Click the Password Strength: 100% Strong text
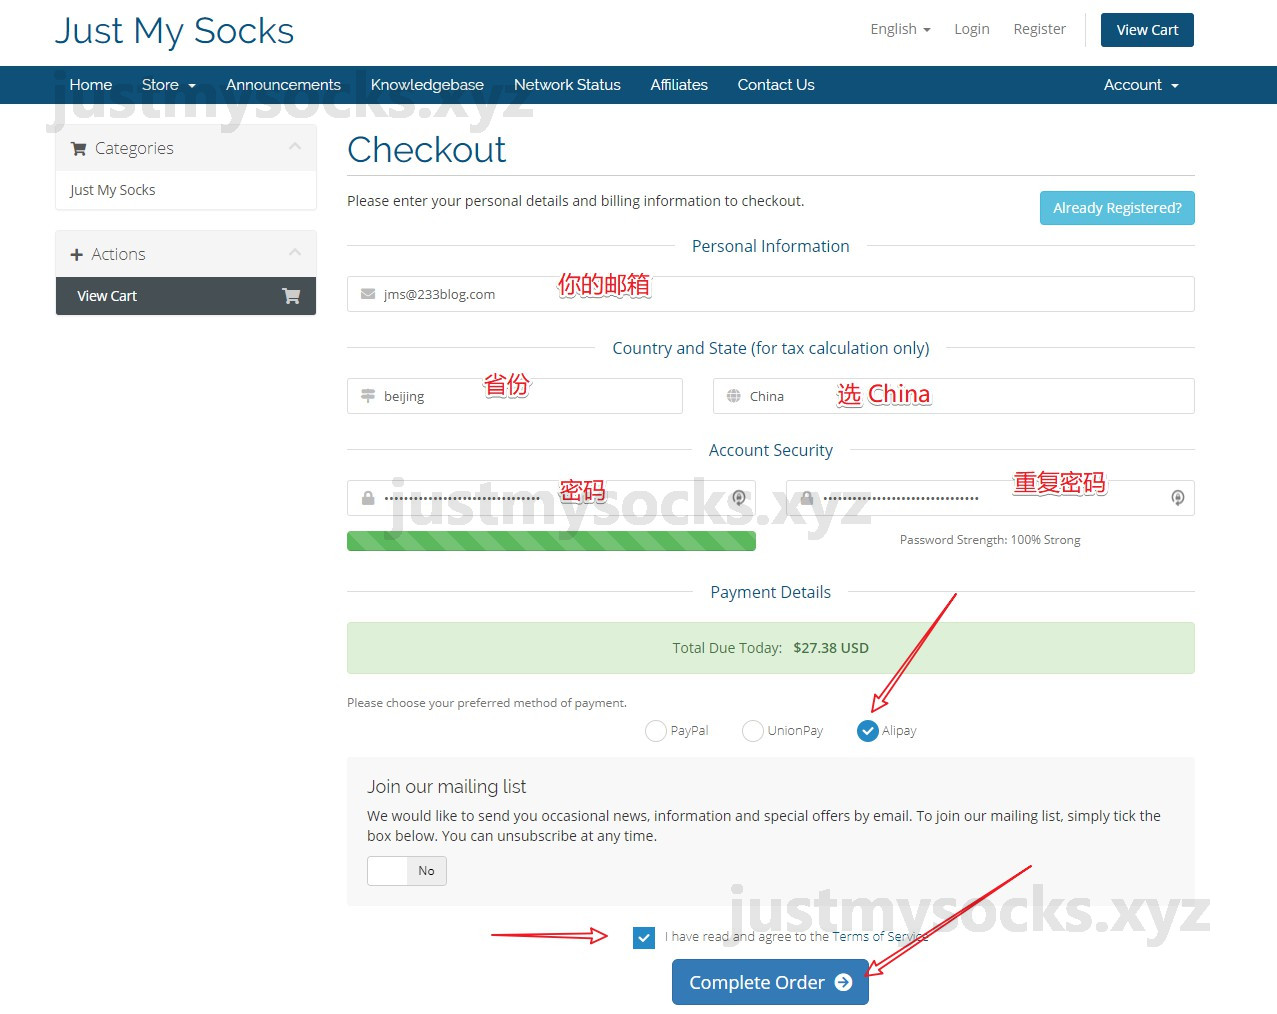 (990, 540)
